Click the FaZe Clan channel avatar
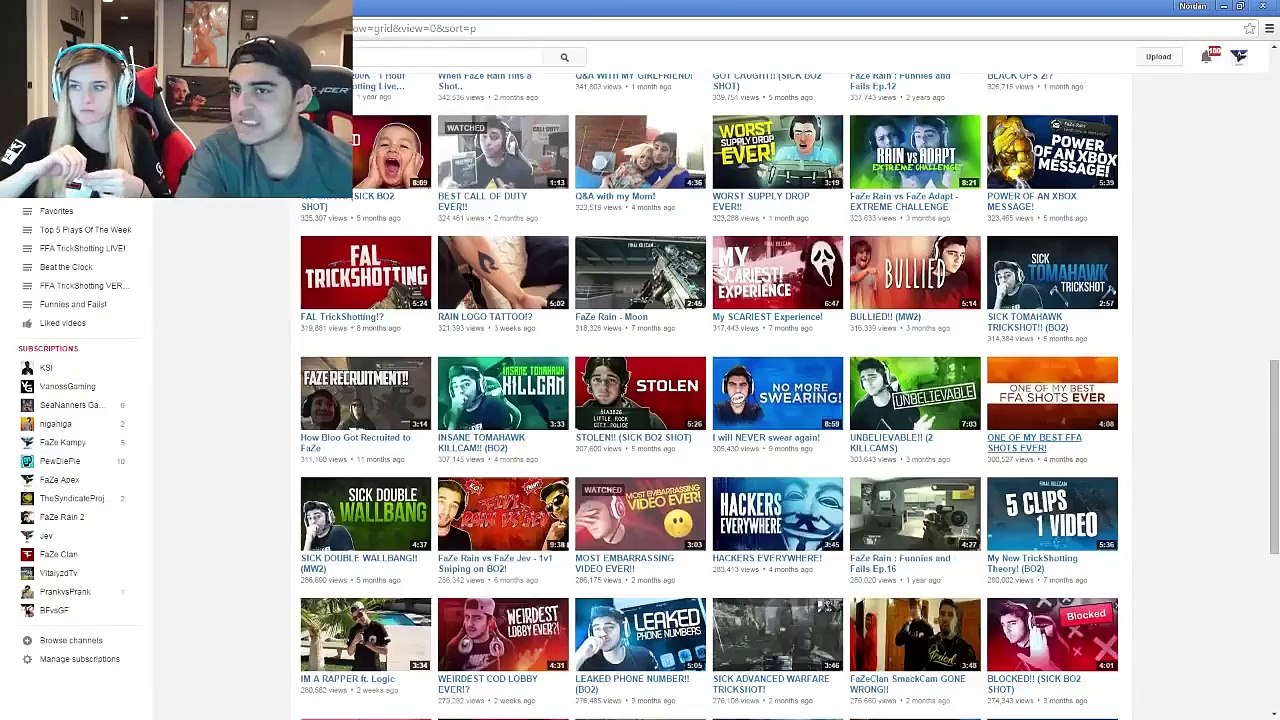Image resolution: width=1280 pixels, height=720 pixels. 28,554
